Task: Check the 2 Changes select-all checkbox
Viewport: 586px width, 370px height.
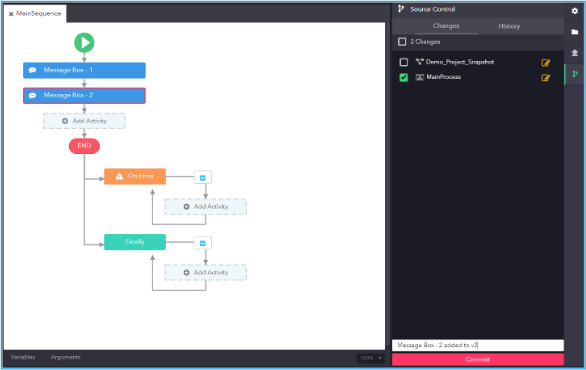Action: point(402,41)
